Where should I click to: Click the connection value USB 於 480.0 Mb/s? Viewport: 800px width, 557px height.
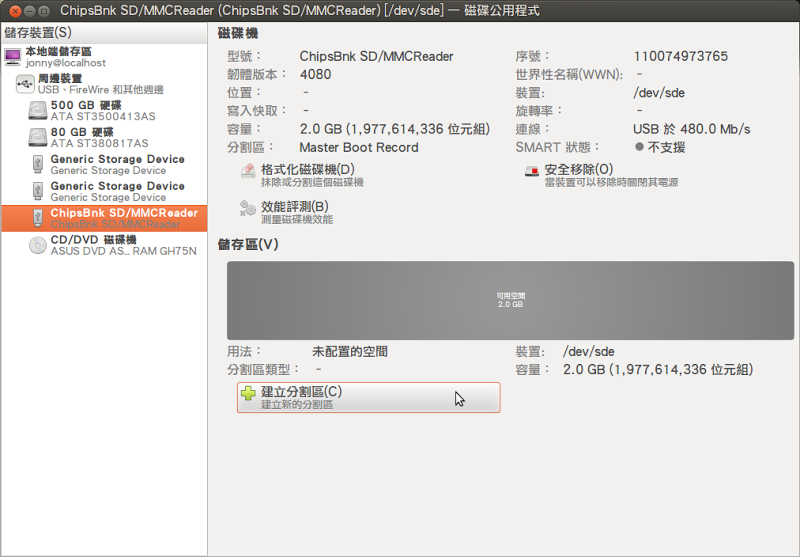(691, 129)
